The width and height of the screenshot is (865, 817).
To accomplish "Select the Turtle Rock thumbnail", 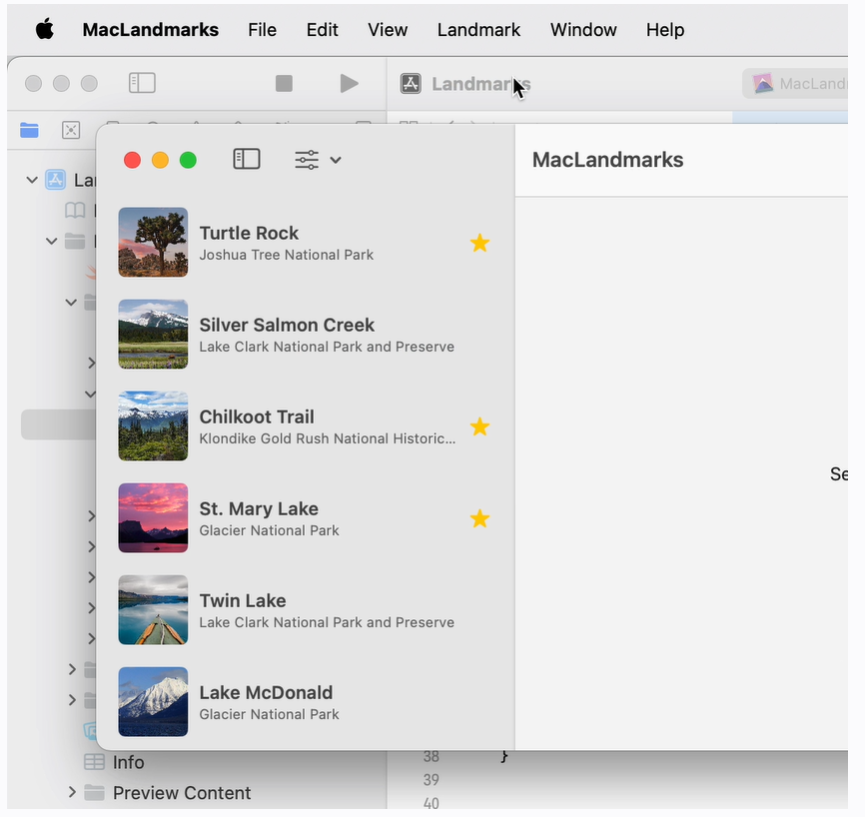I will point(153,242).
